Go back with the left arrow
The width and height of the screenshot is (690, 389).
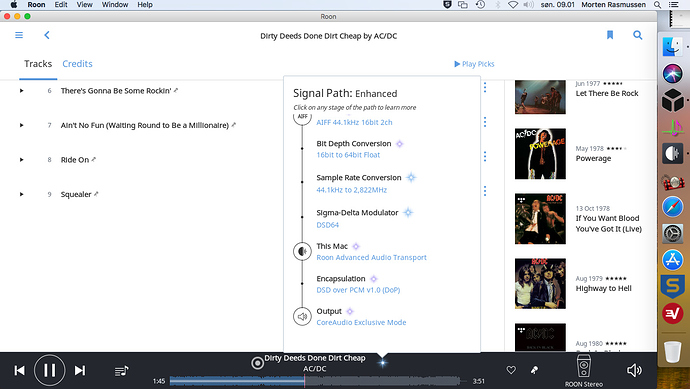pyautogui.click(x=47, y=35)
